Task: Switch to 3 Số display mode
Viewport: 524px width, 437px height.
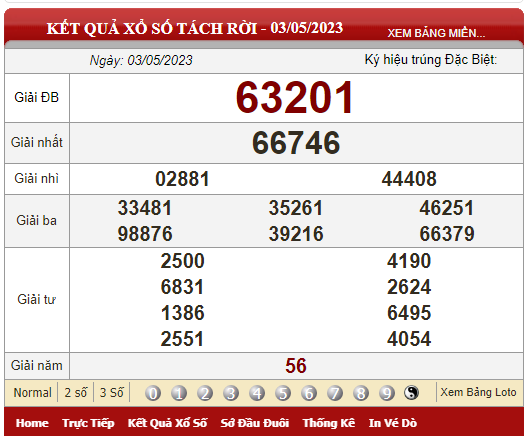Action: [x=112, y=393]
